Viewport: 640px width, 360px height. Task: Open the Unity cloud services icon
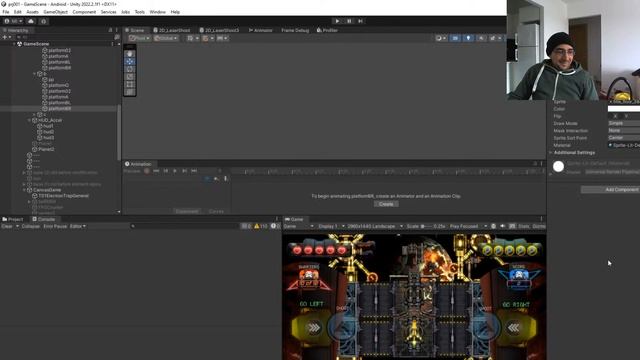point(31,21)
